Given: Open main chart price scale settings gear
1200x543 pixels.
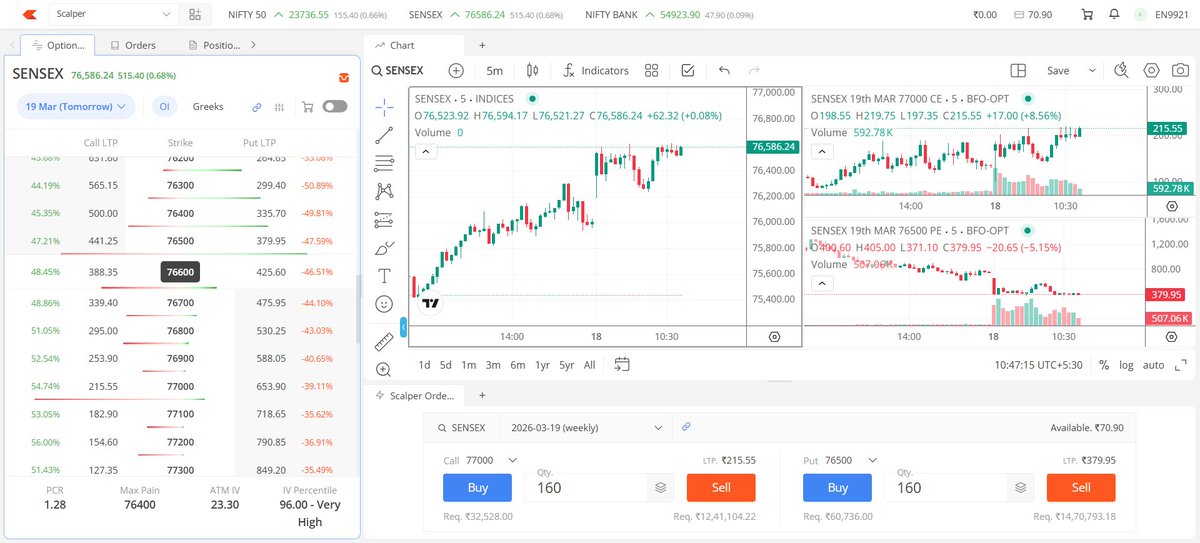Looking at the screenshot, I should click(774, 337).
